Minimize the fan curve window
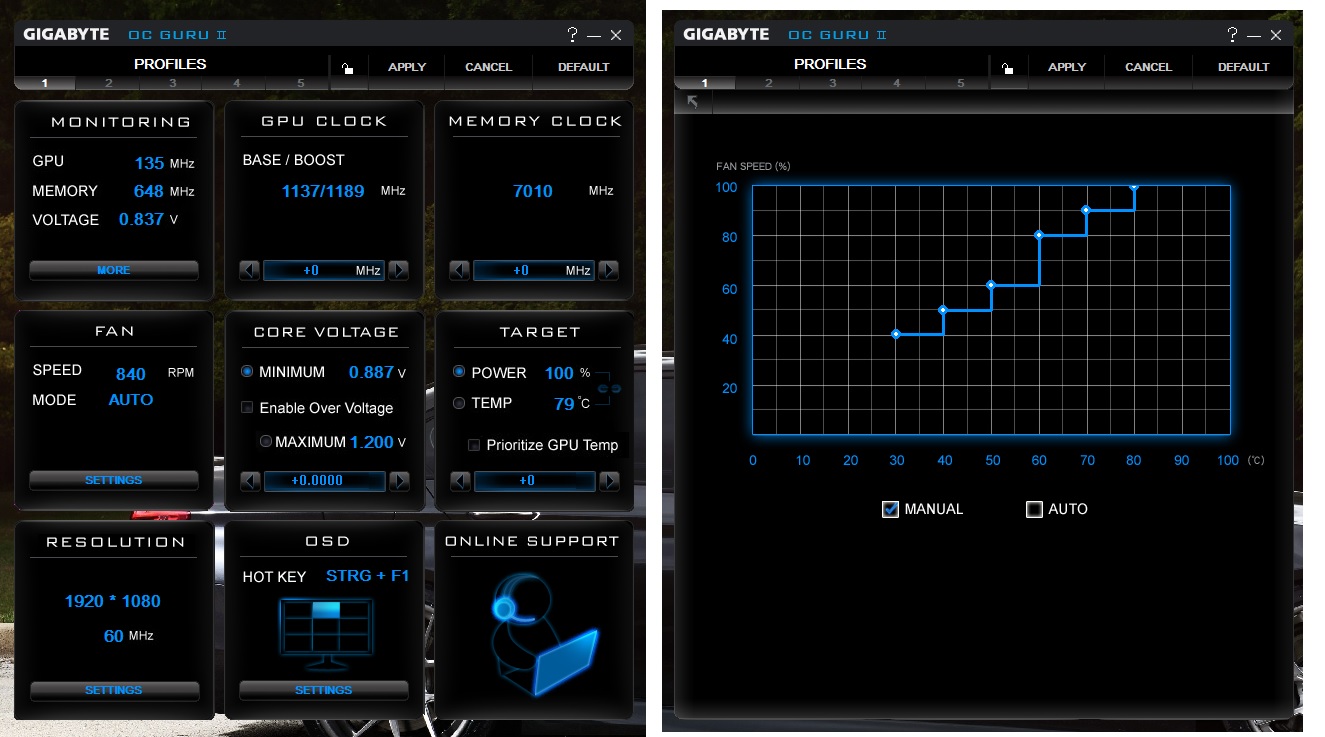Viewport: 1325px width, 737px height. click(1254, 35)
